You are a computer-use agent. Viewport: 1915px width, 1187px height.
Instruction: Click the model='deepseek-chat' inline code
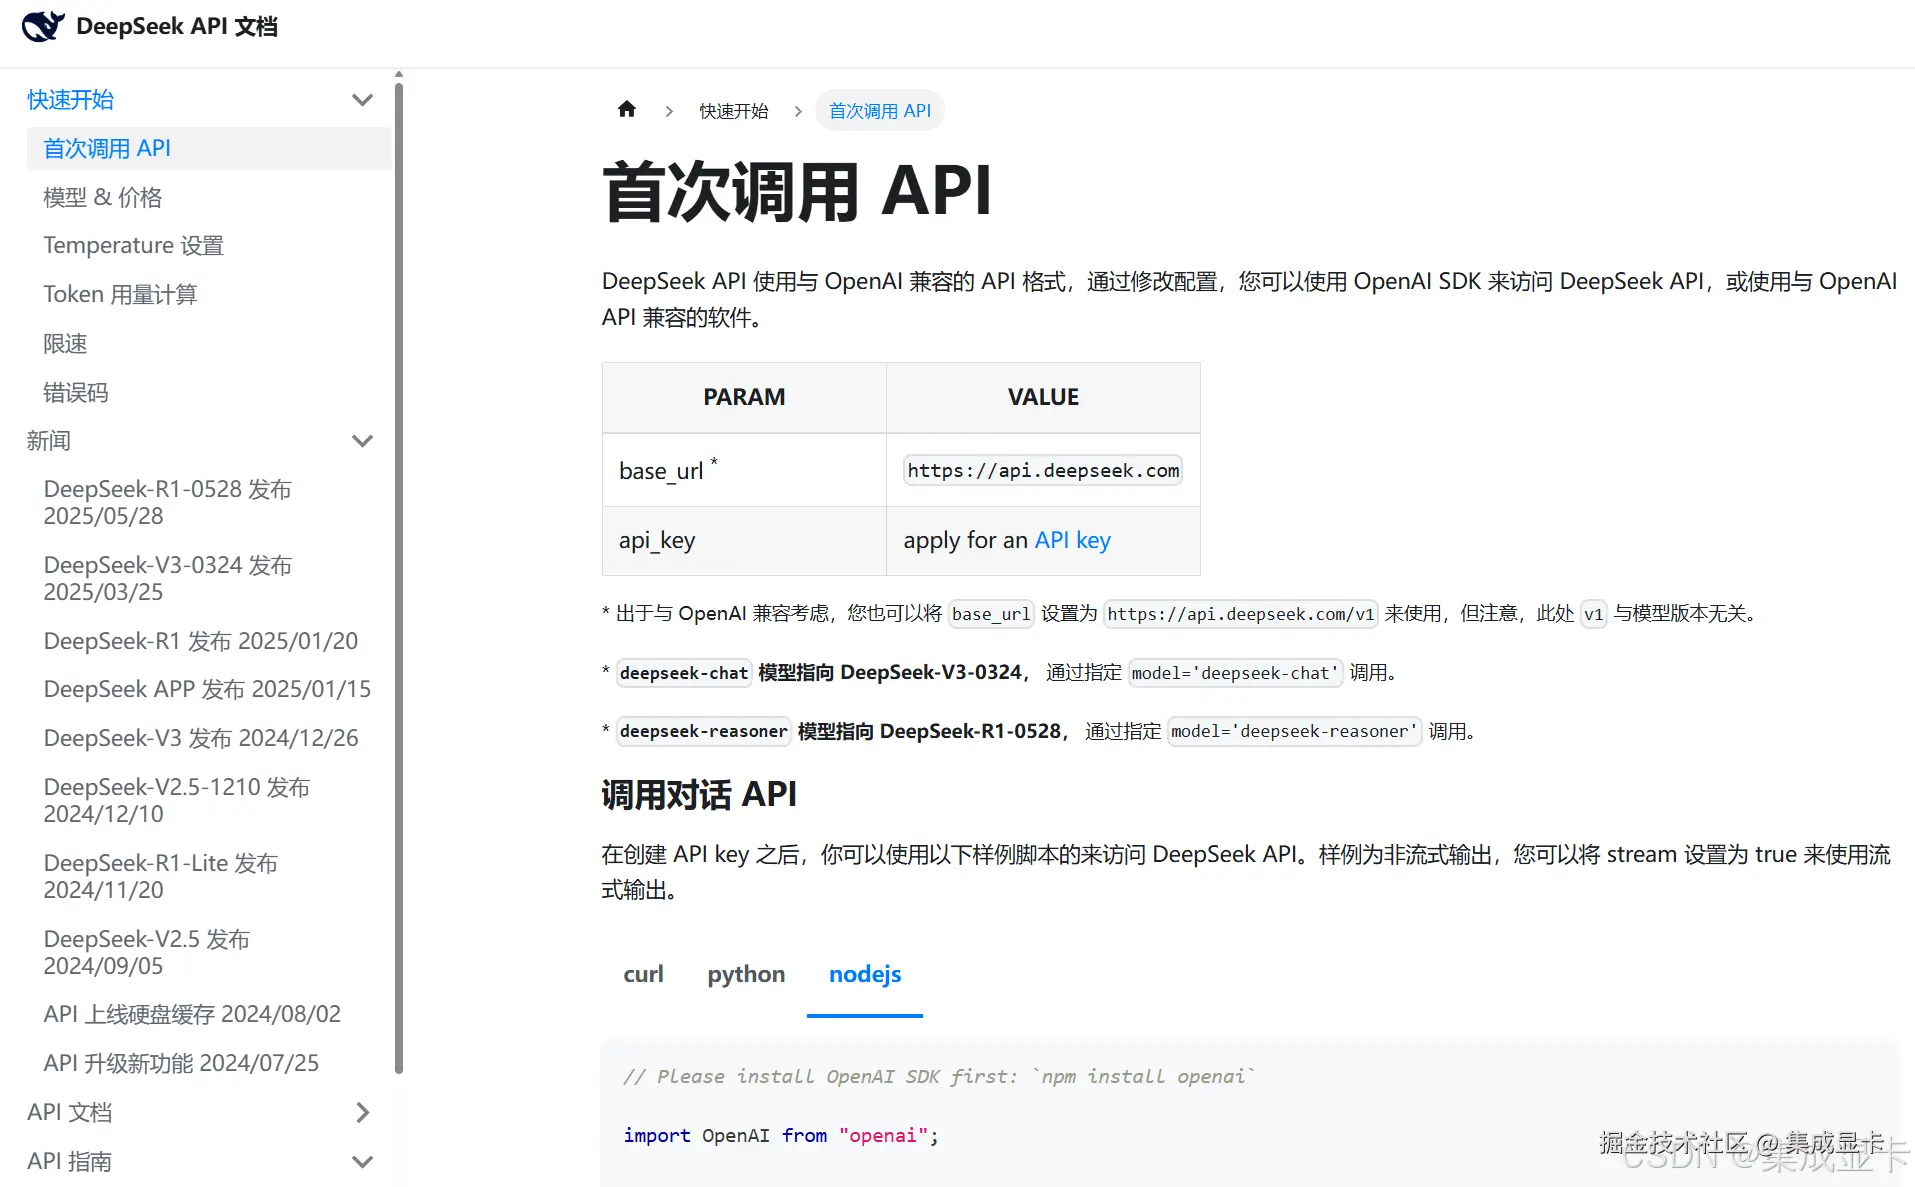pyautogui.click(x=1235, y=673)
